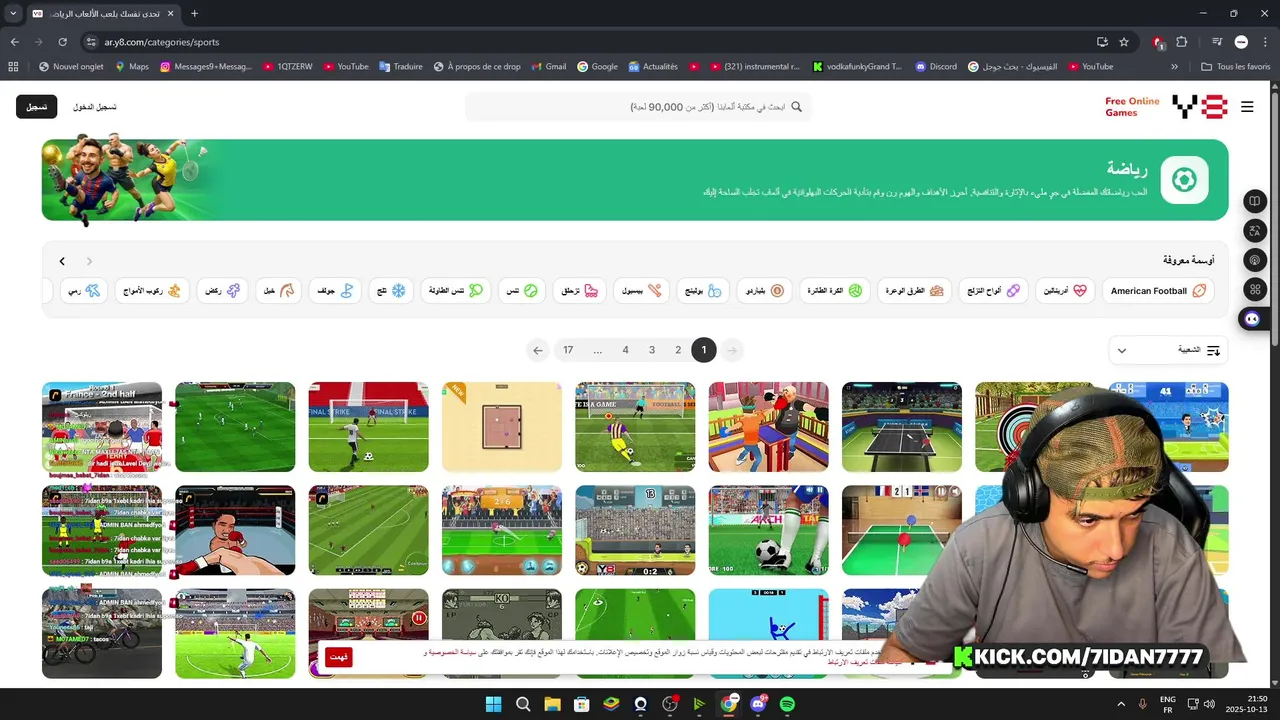This screenshot has width=1280, height=720.
Task: Click the Y8 Free Online Games logo
Action: [x=1166, y=107]
